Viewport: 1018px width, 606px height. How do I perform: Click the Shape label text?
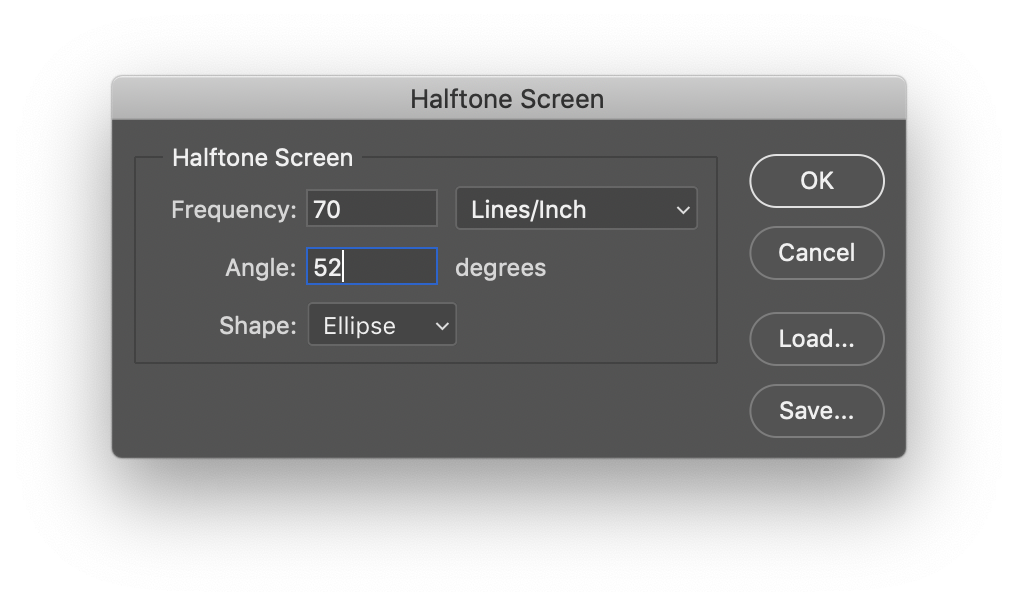pyautogui.click(x=257, y=326)
